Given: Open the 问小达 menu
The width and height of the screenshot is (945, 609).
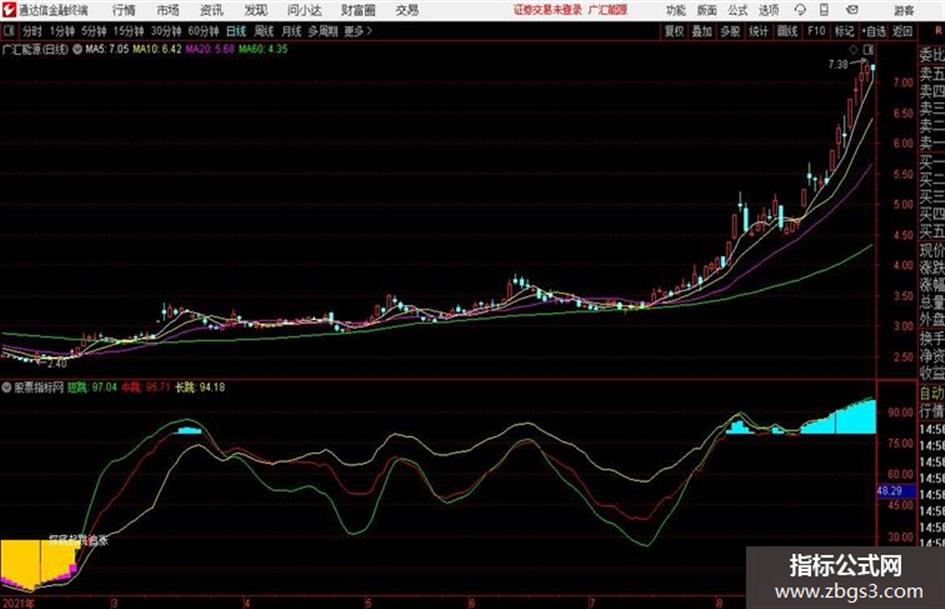Looking at the screenshot, I should click(304, 10).
